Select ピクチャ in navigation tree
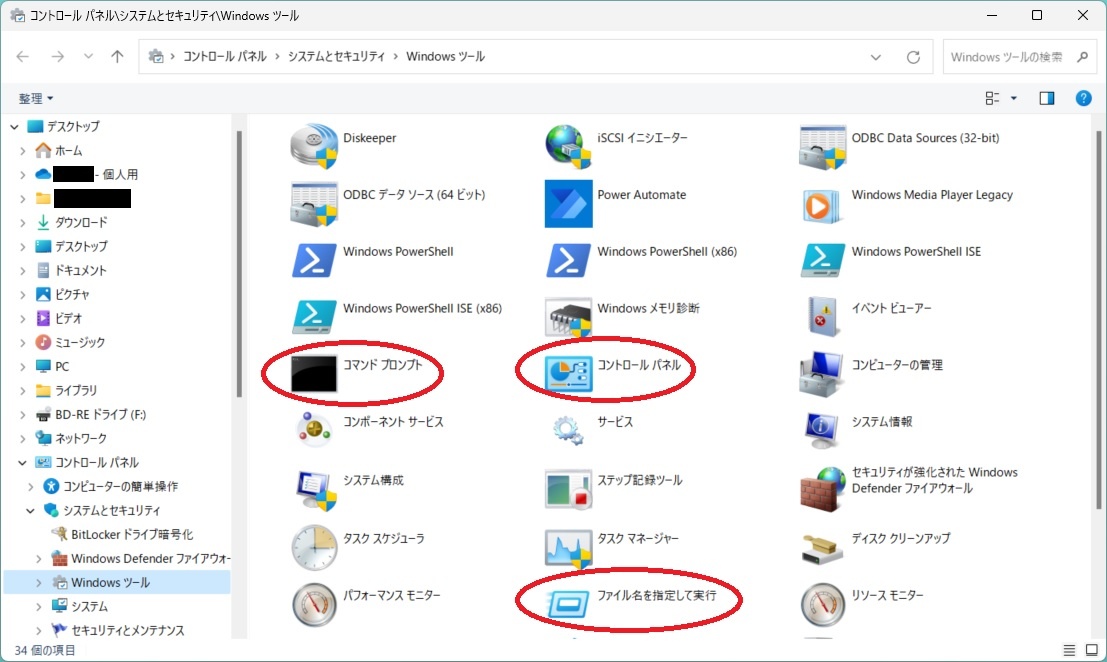 [72, 294]
